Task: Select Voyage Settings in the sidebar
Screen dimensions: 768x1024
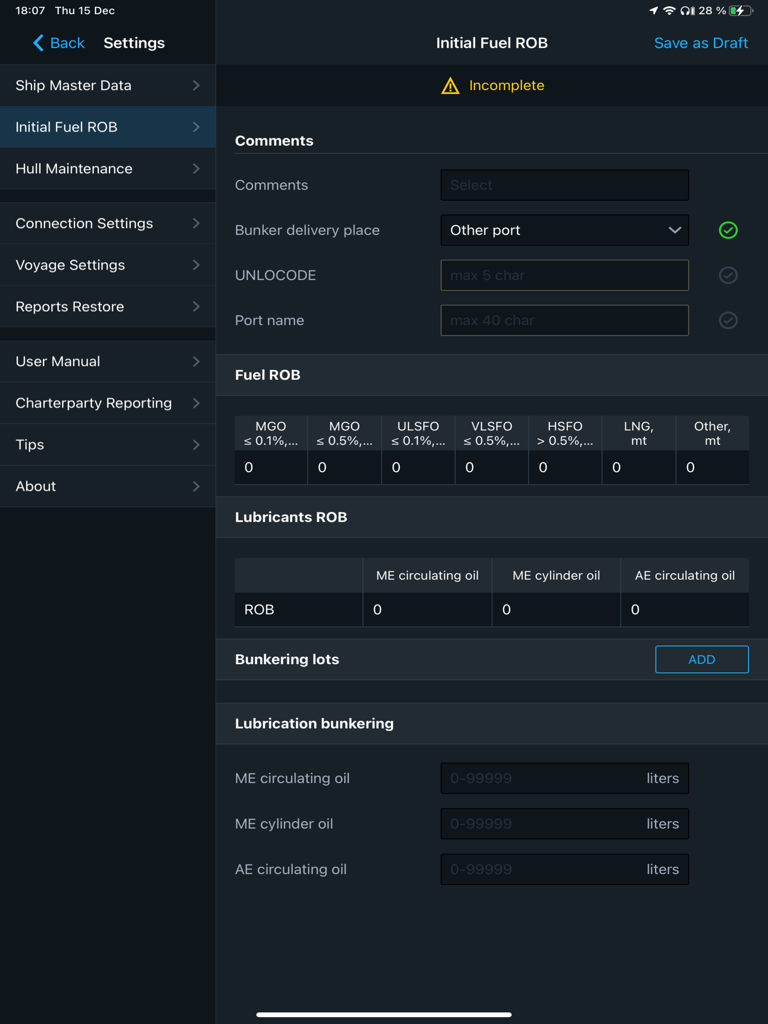Action: (x=107, y=265)
